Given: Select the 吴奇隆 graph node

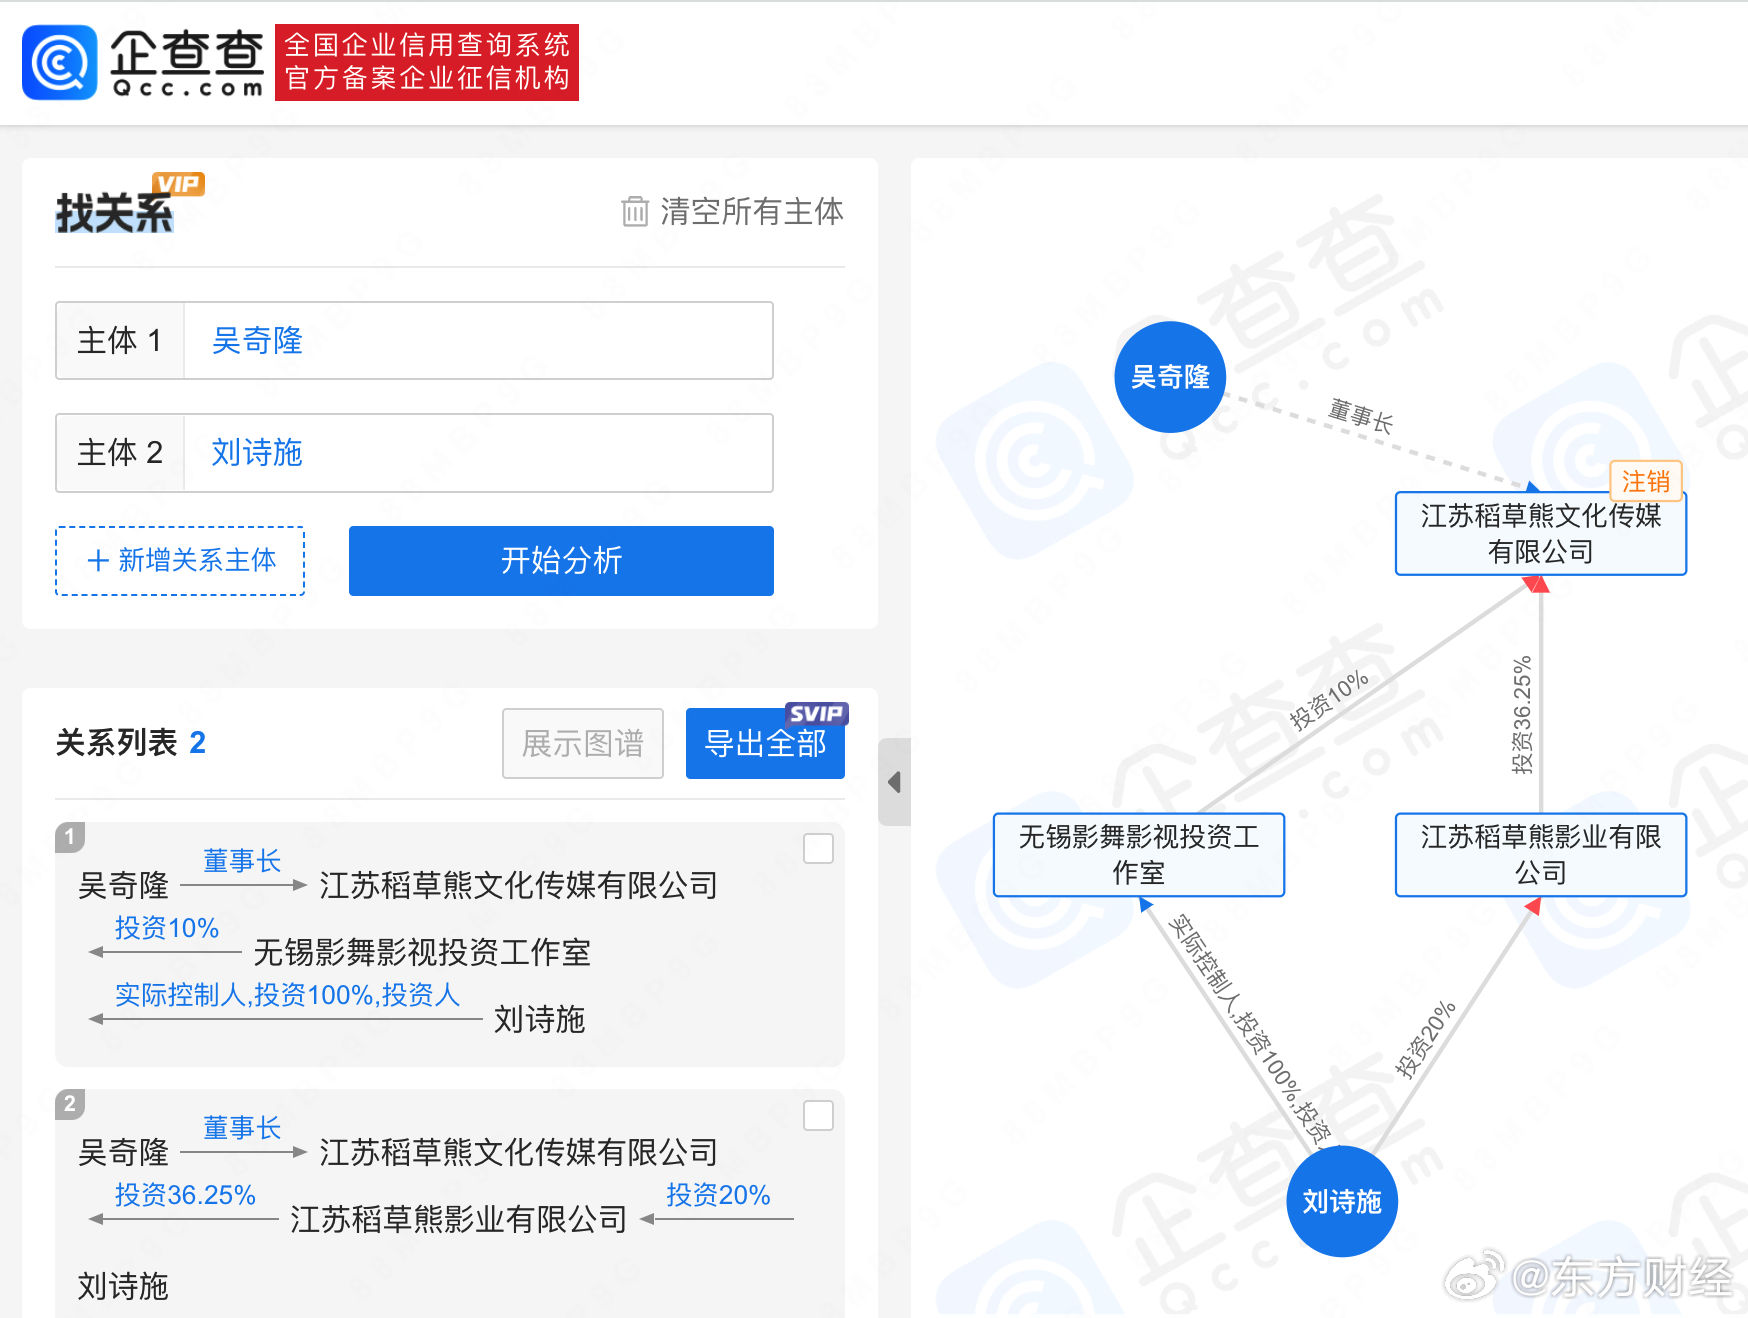Looking at the screenshot, I should pyautogui.click(x=1170, y=377).
